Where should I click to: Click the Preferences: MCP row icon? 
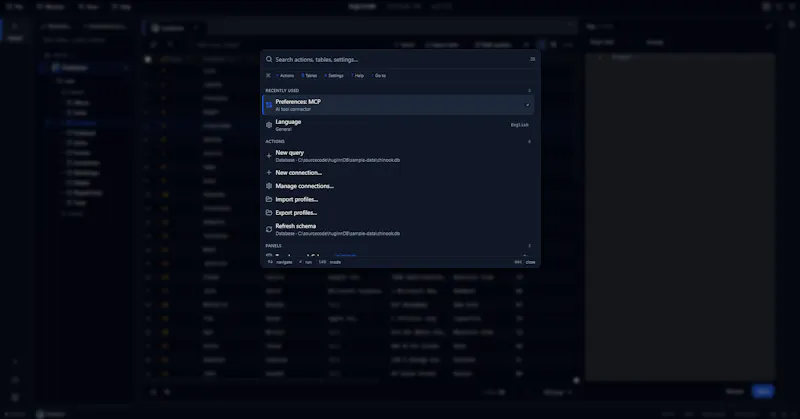pos(269,105)
